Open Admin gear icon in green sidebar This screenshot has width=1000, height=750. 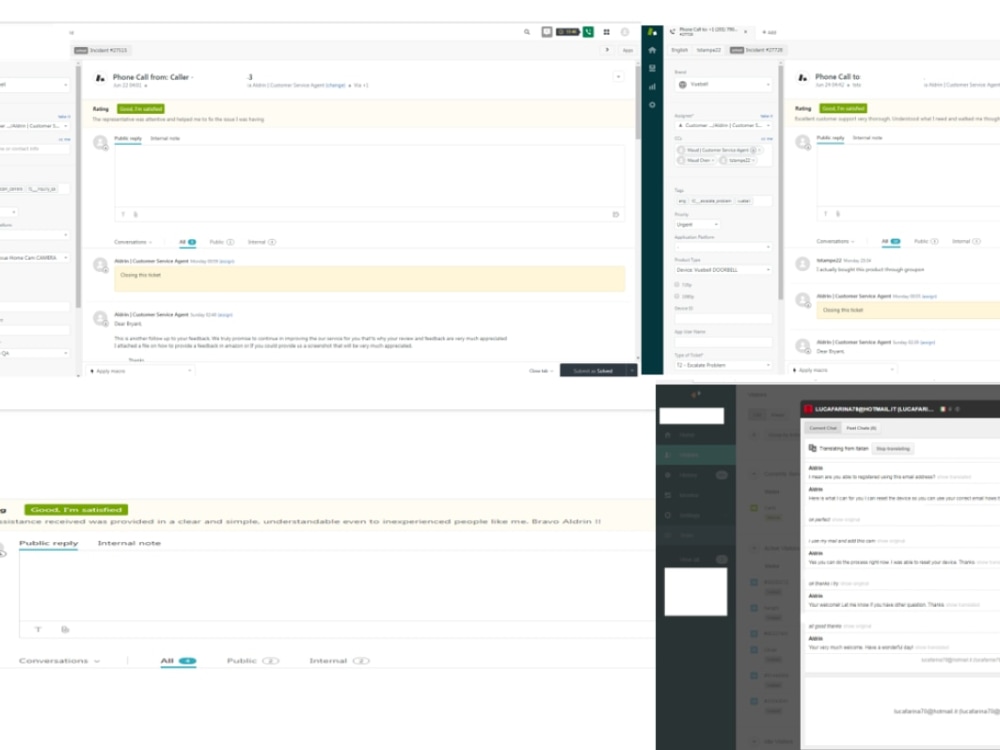tap(652, 105)
